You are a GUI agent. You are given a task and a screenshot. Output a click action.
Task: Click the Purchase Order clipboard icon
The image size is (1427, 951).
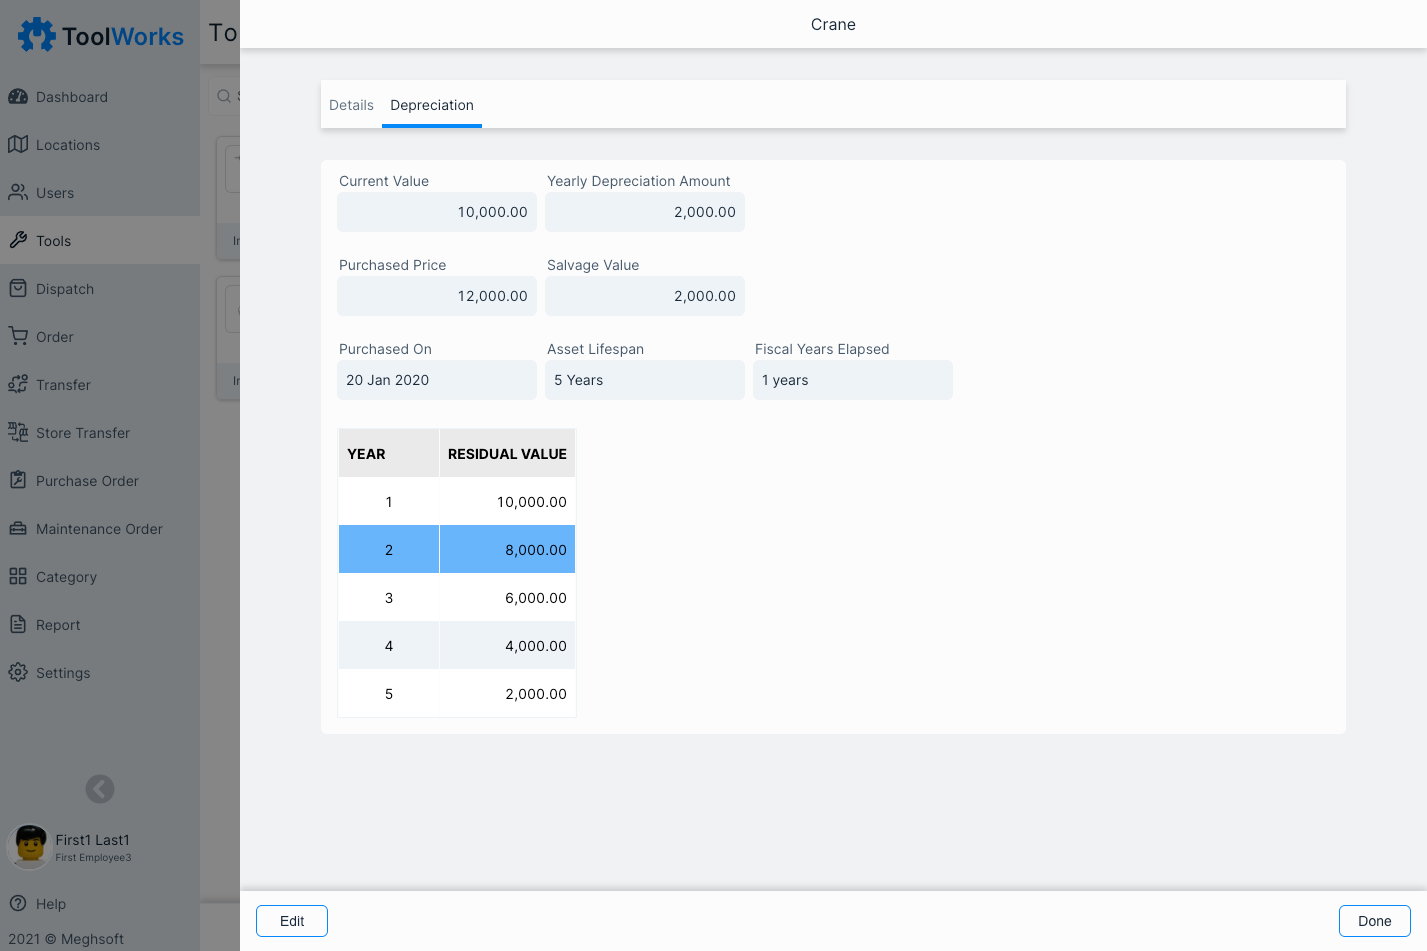click(18, 481)
